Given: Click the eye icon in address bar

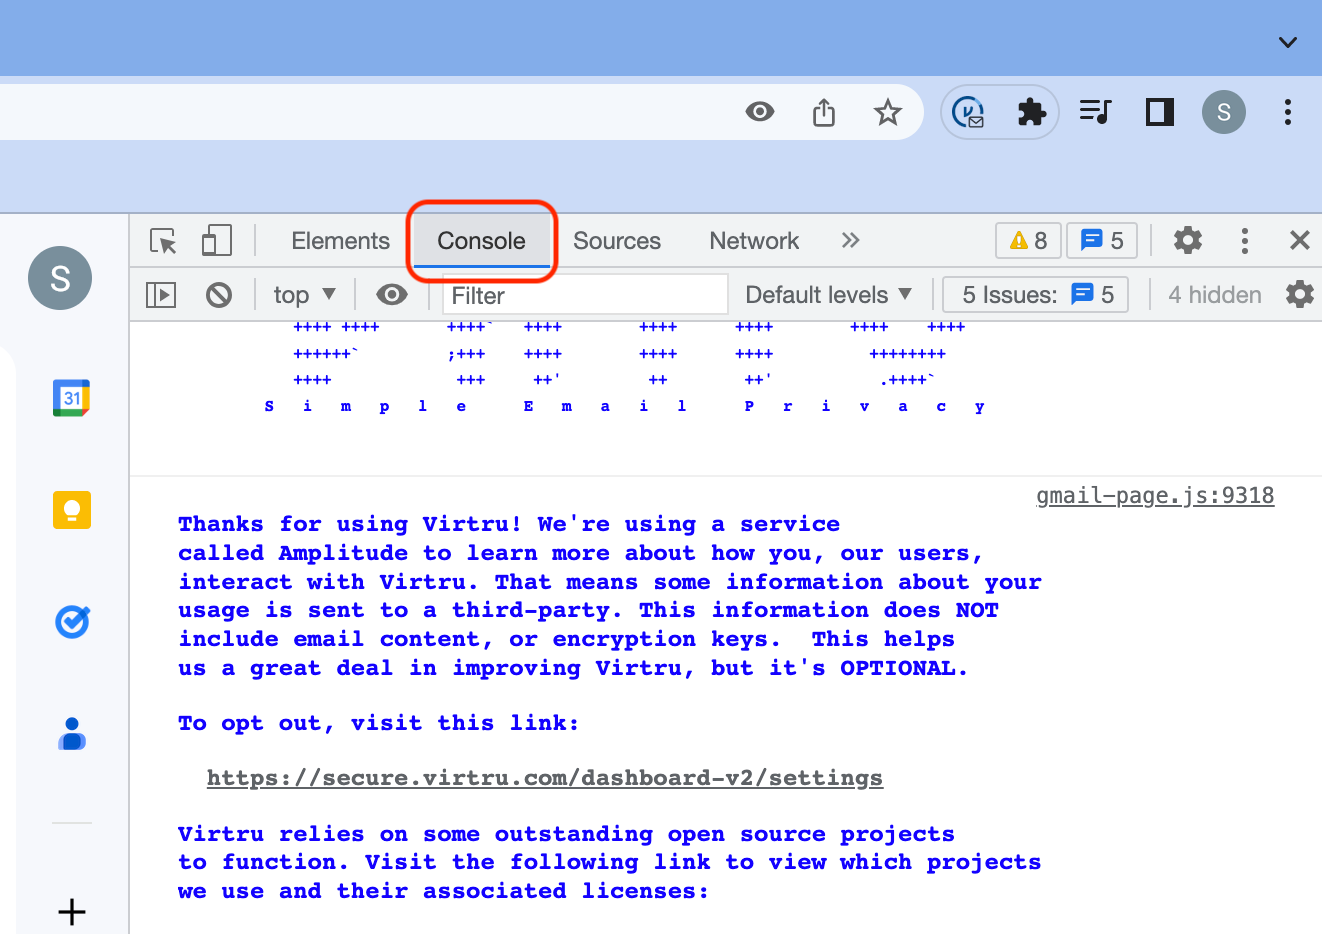Looking at the screenshot, I should coord(760,112).
